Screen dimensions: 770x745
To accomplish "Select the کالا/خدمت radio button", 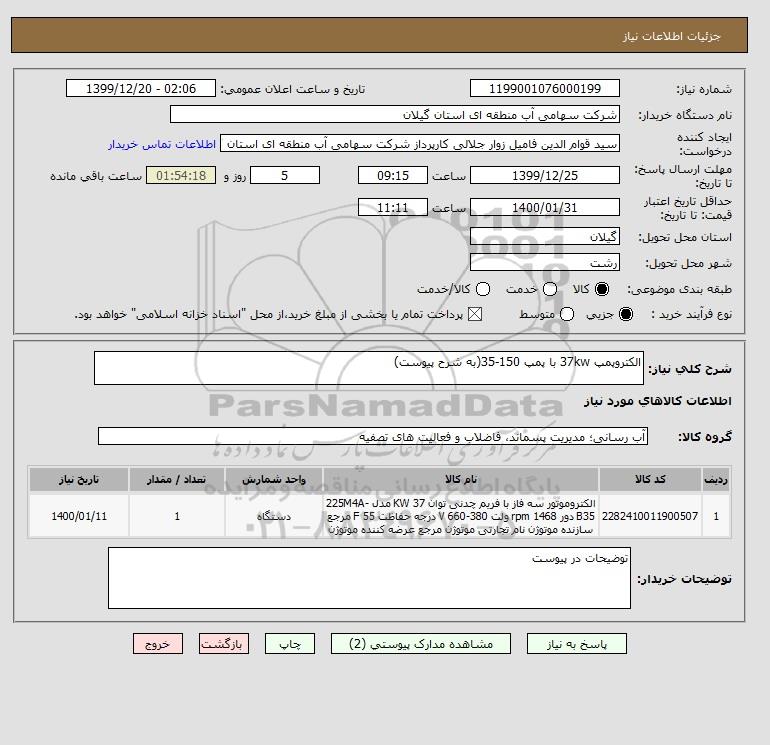I will click(x=483, y=289).
